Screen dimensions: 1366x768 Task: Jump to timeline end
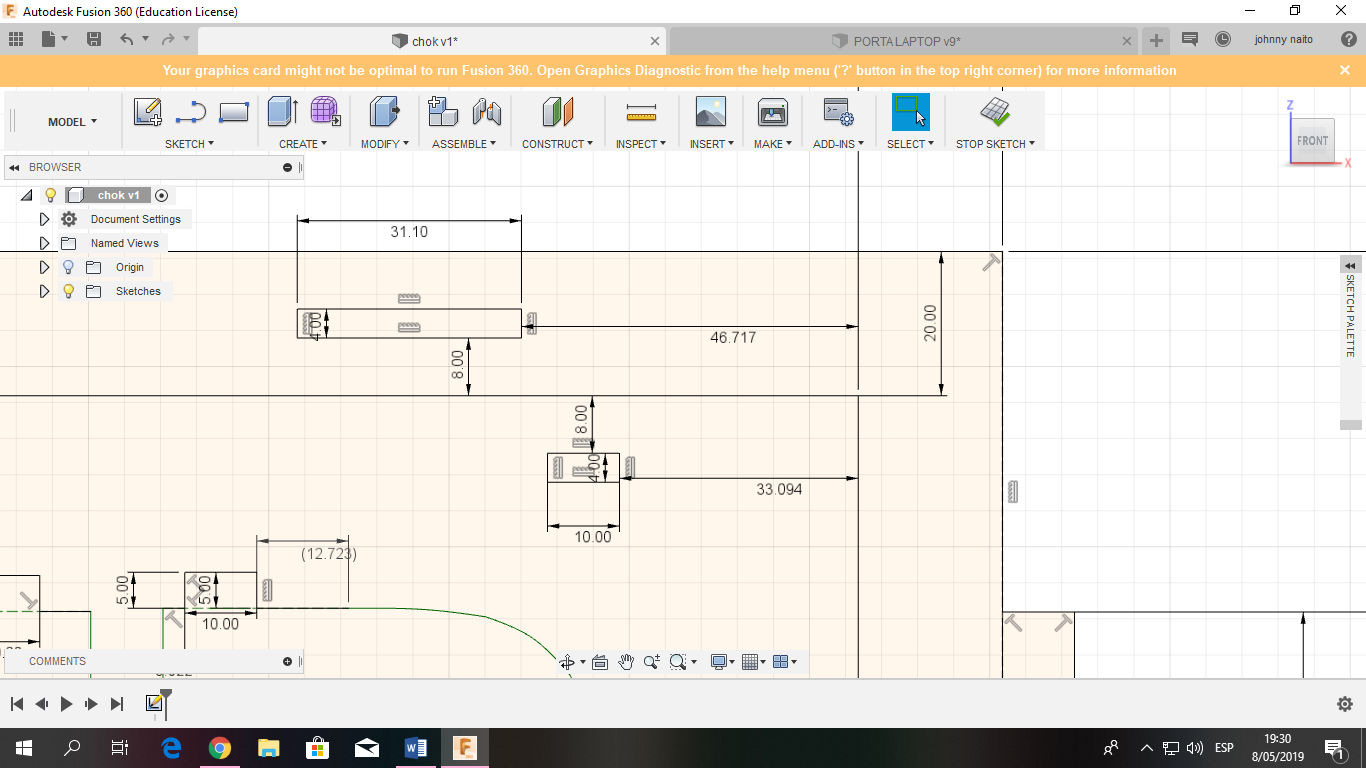pyautogui.click(x=117, y=704)
